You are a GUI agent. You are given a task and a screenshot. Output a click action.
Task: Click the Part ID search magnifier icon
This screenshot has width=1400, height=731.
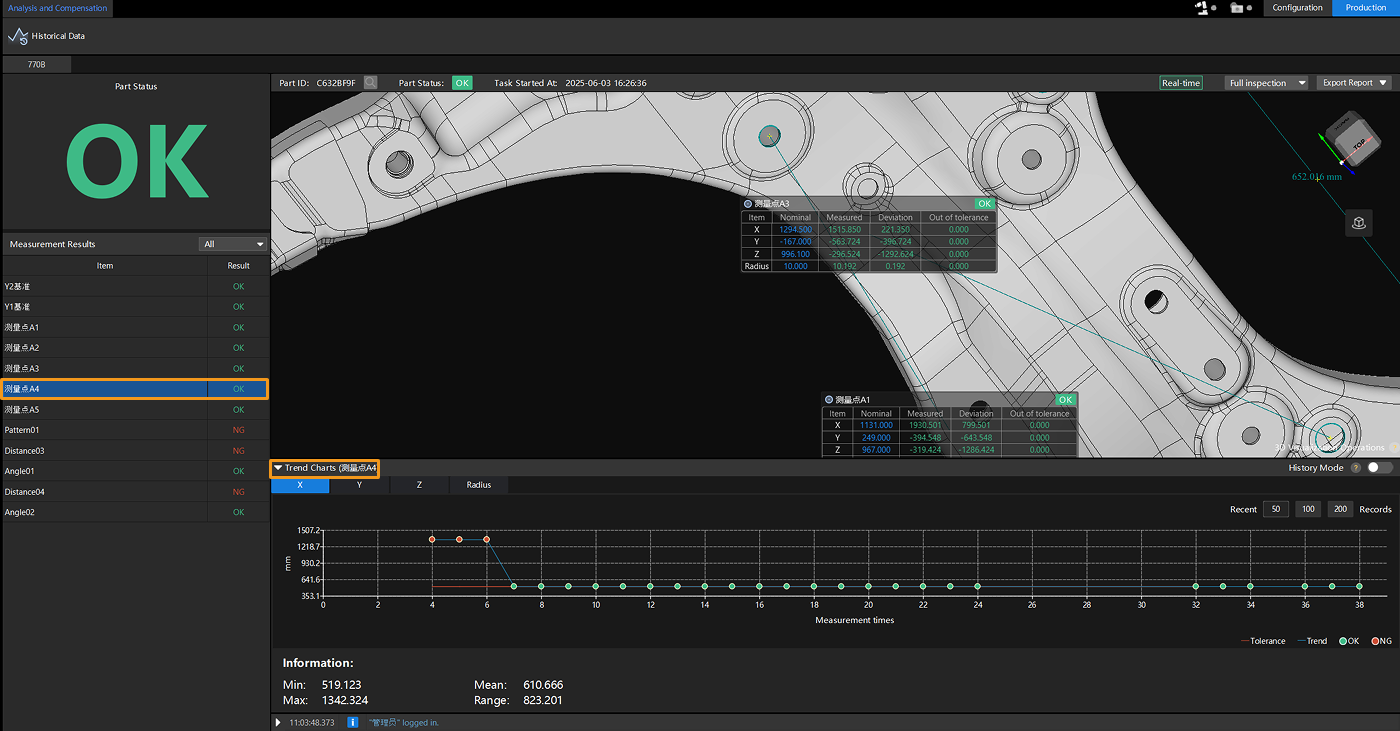(370, 83)
